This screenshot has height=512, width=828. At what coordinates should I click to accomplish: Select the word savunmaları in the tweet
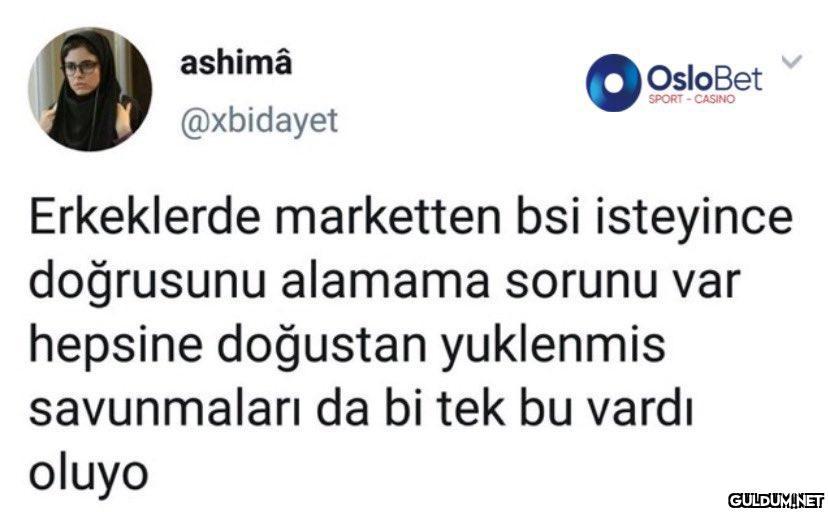[x=165, y=409]
